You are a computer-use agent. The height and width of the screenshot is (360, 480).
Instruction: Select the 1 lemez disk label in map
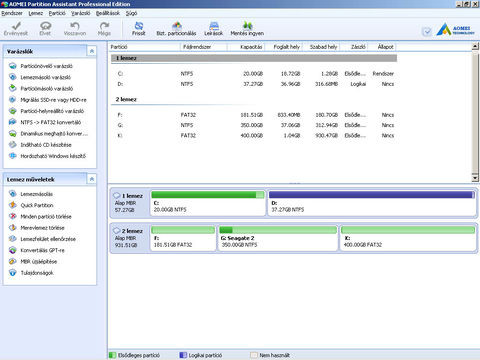(129, 203)
